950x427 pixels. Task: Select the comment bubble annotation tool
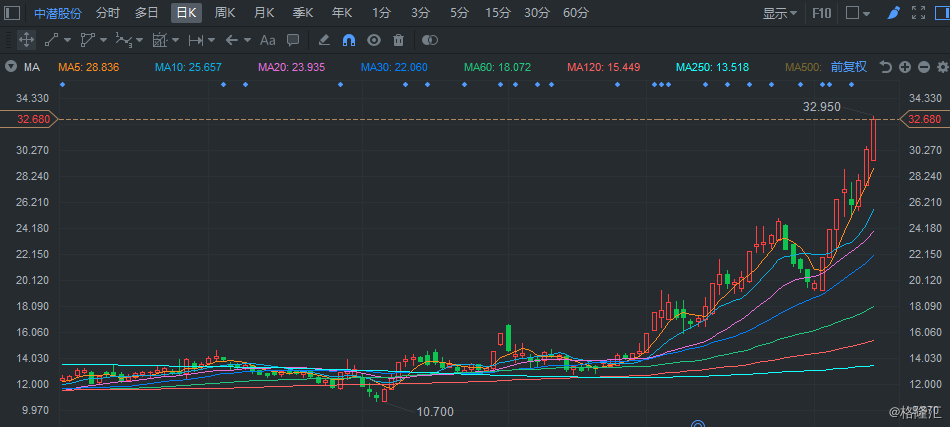click(x=293, y=40)
